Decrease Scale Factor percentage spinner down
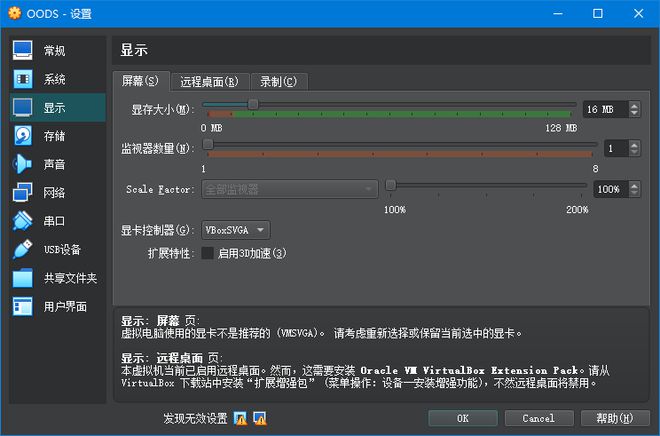This screenshot has height=436, width=660. [634, 193]
